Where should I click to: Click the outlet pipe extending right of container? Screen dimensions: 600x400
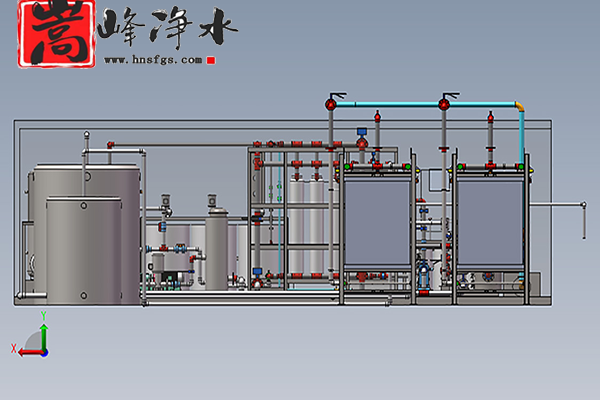point(560,204)
